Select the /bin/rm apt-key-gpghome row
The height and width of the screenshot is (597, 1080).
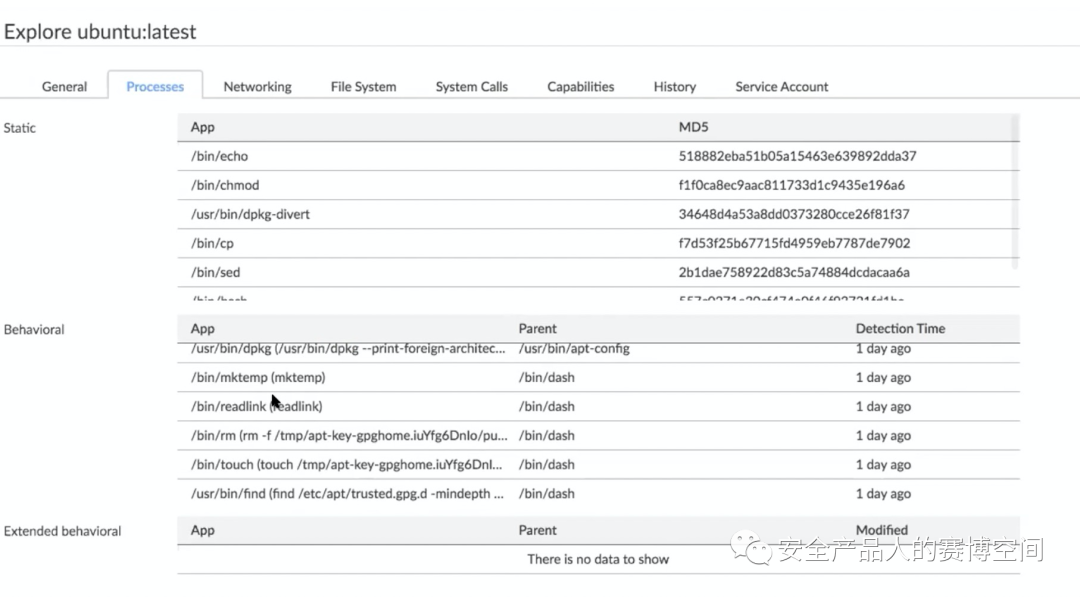598,435
